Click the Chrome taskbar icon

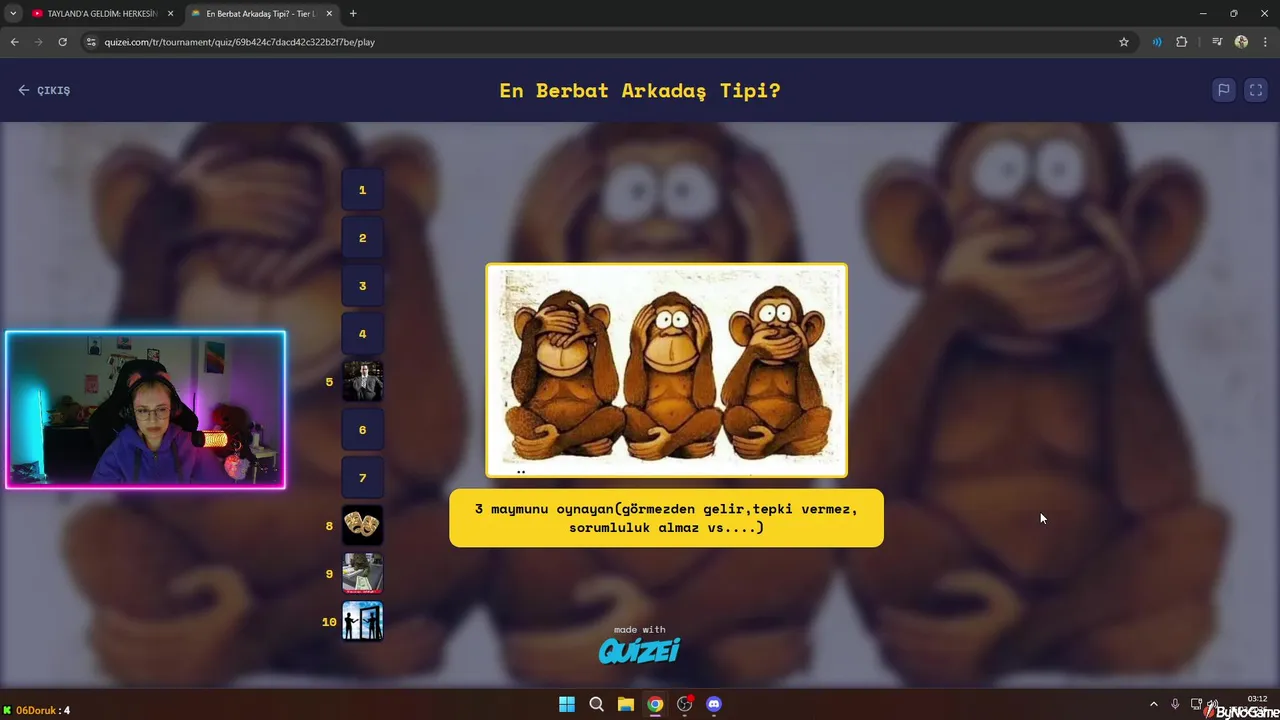655,704
